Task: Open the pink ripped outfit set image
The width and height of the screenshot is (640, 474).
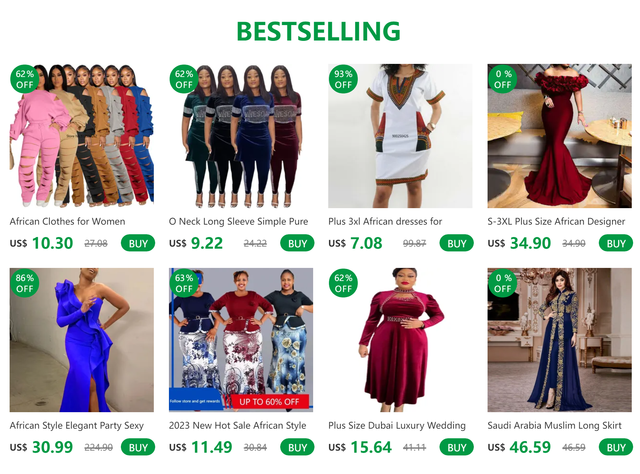Action: click(82, 136)
